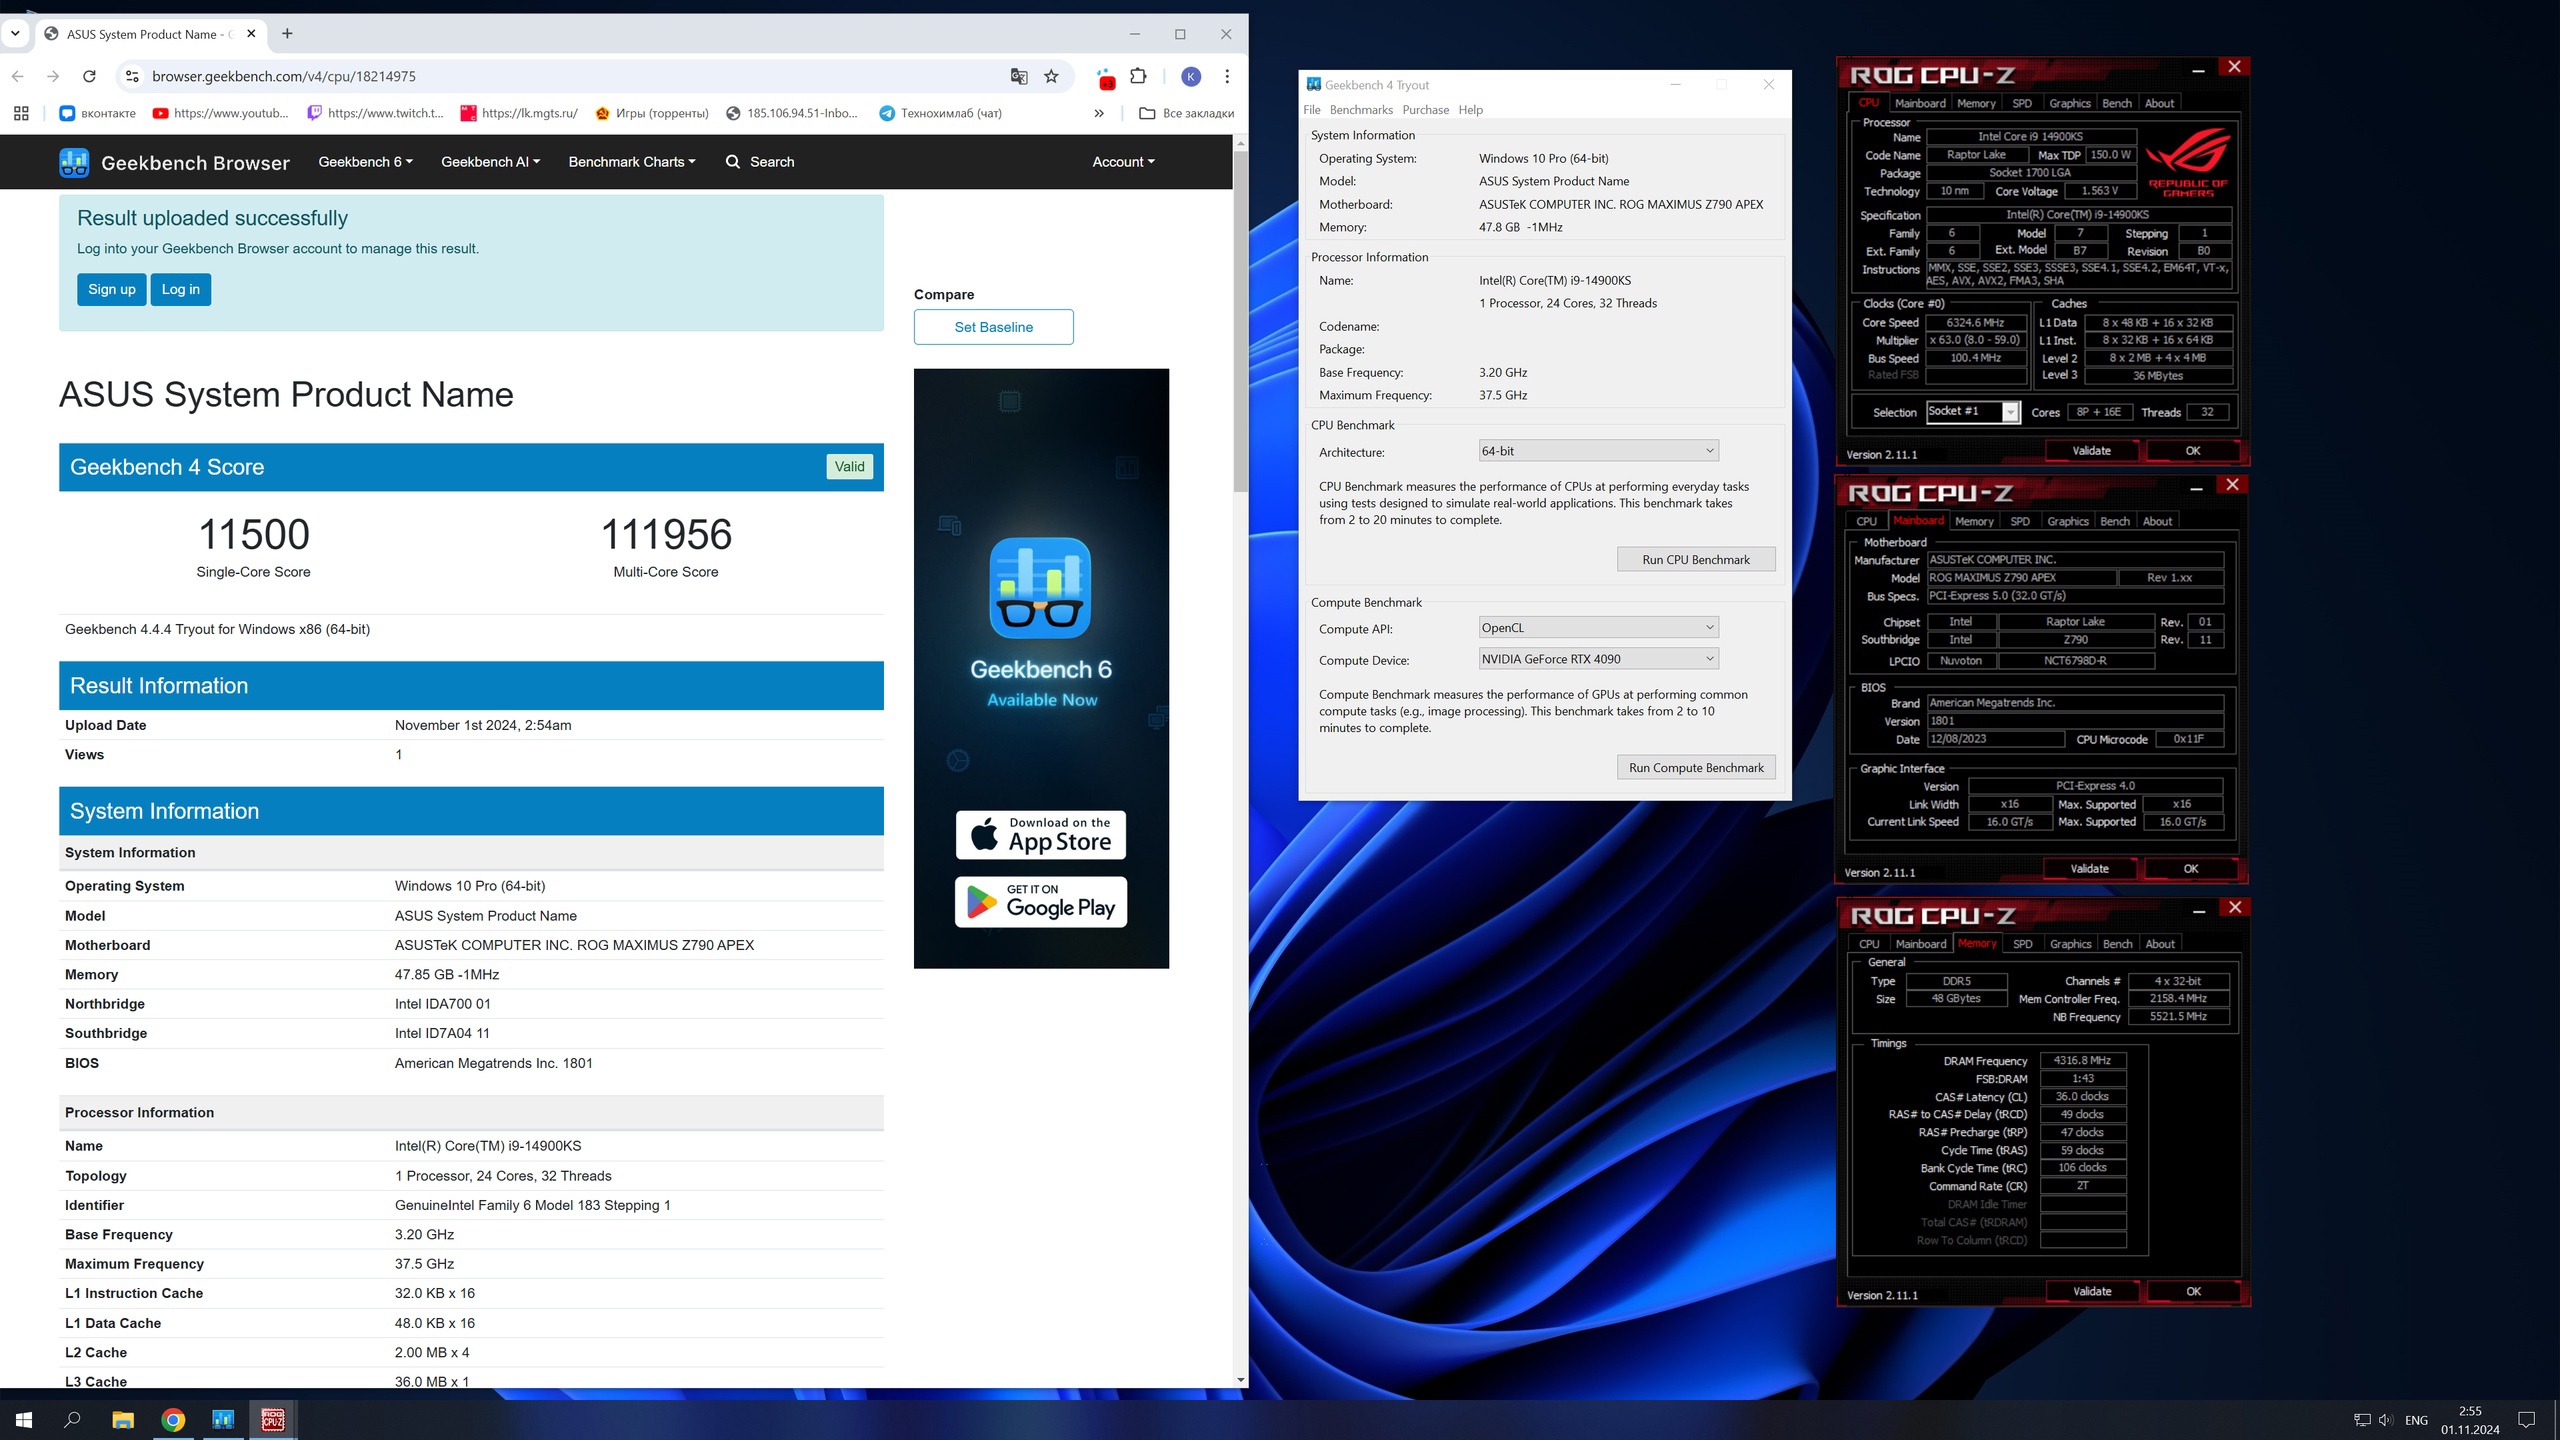Open ROG CPU-Z on the taskbar
The image size is (2560, 1440).
(x=273, y=1419)
